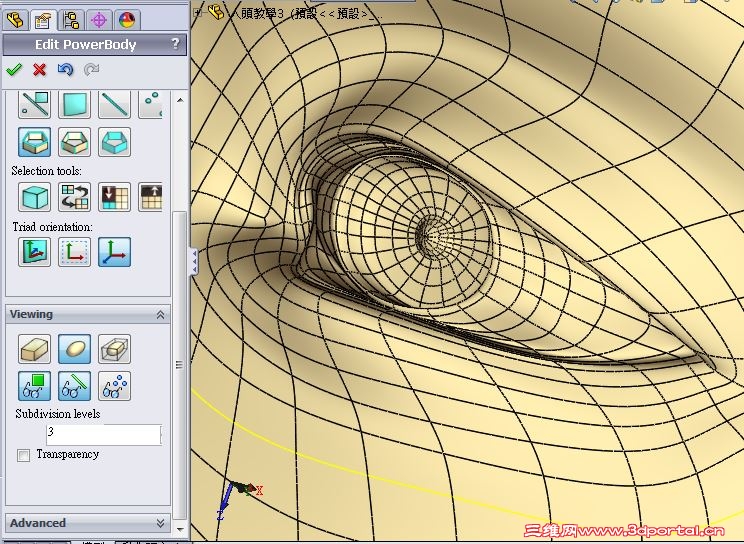Click the part icon in the viewport tree
This screenshot has width=744, height=544.
pos(216,12)
